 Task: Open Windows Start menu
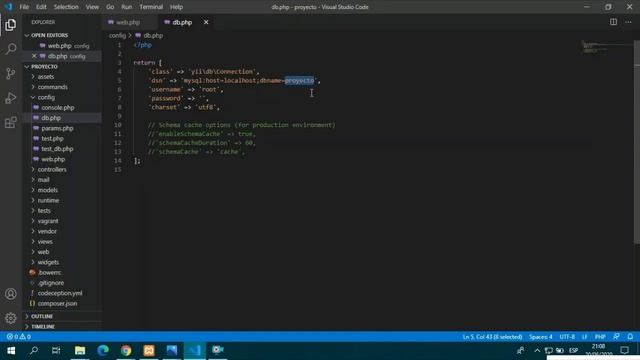11,350
